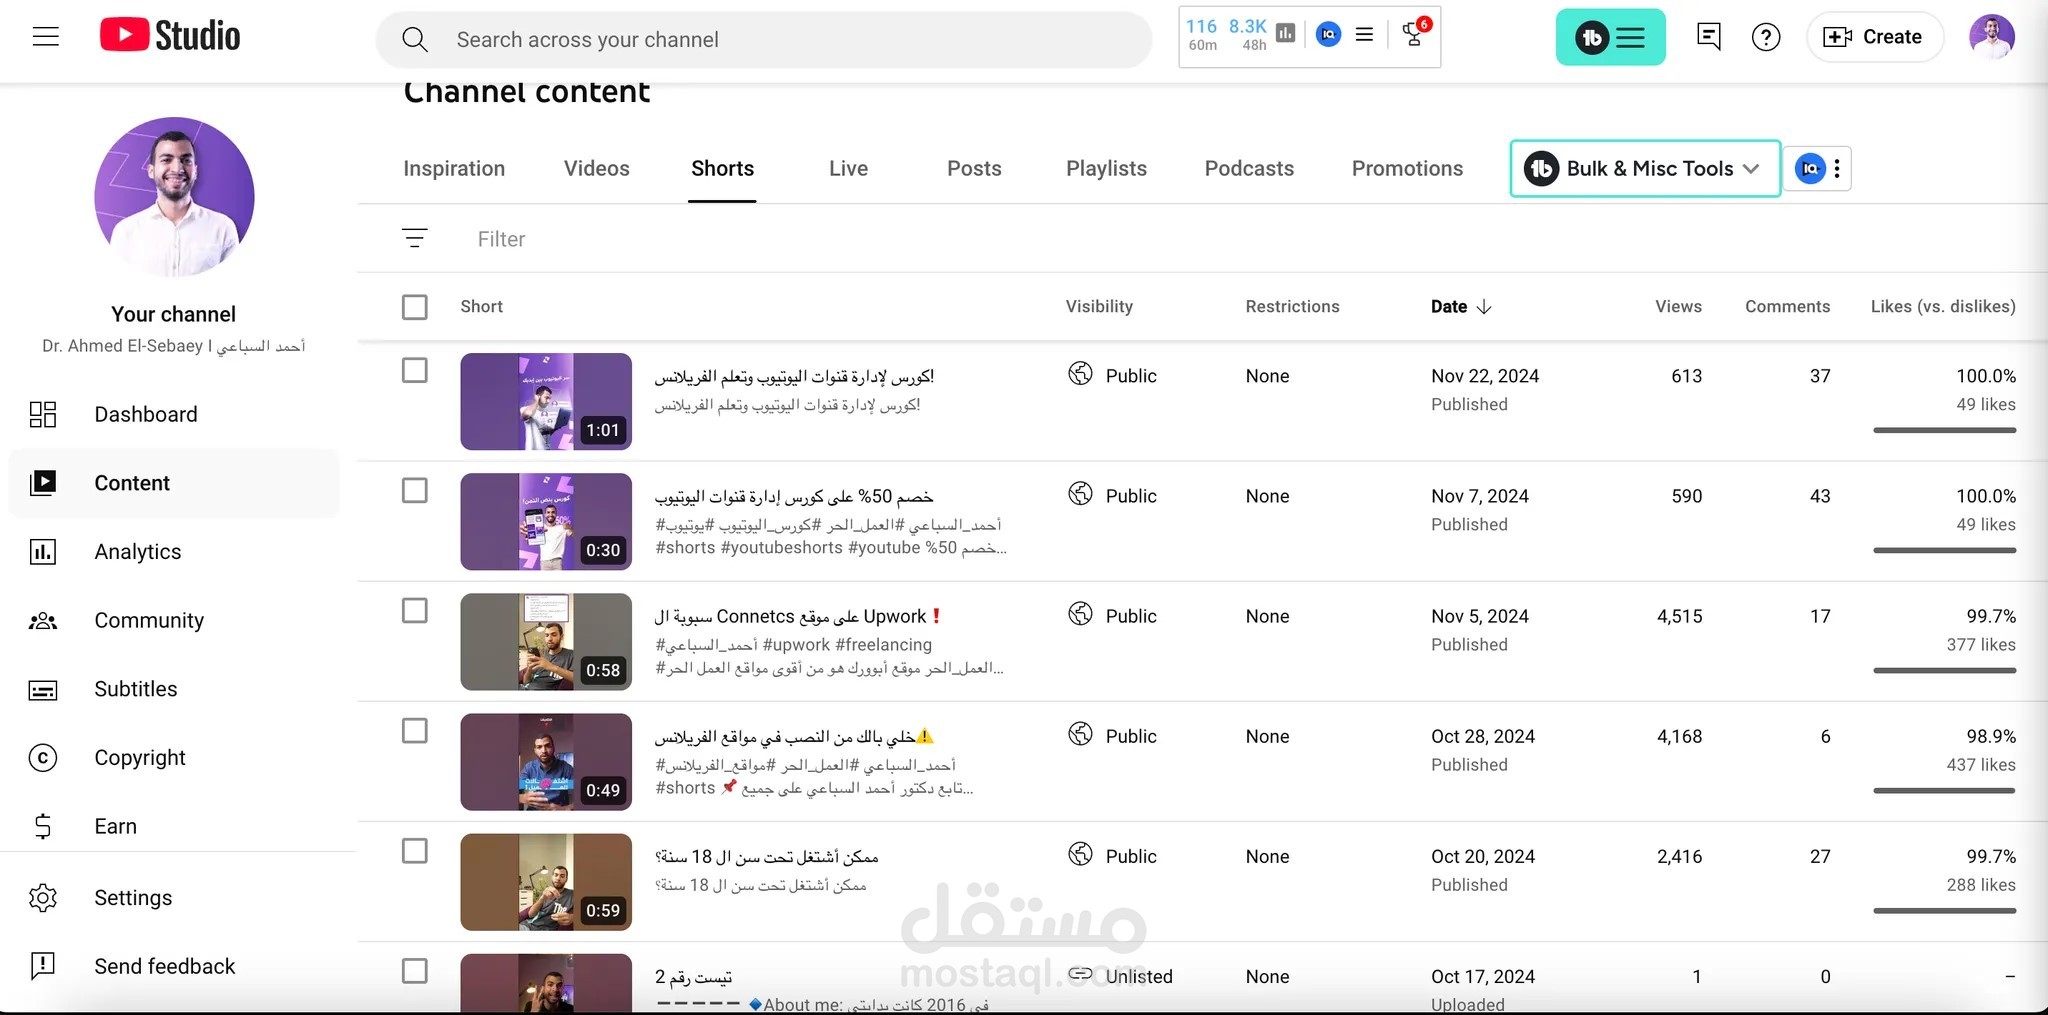Click the Comments column header
2048x1015 pixels.
pos(1787,307)
